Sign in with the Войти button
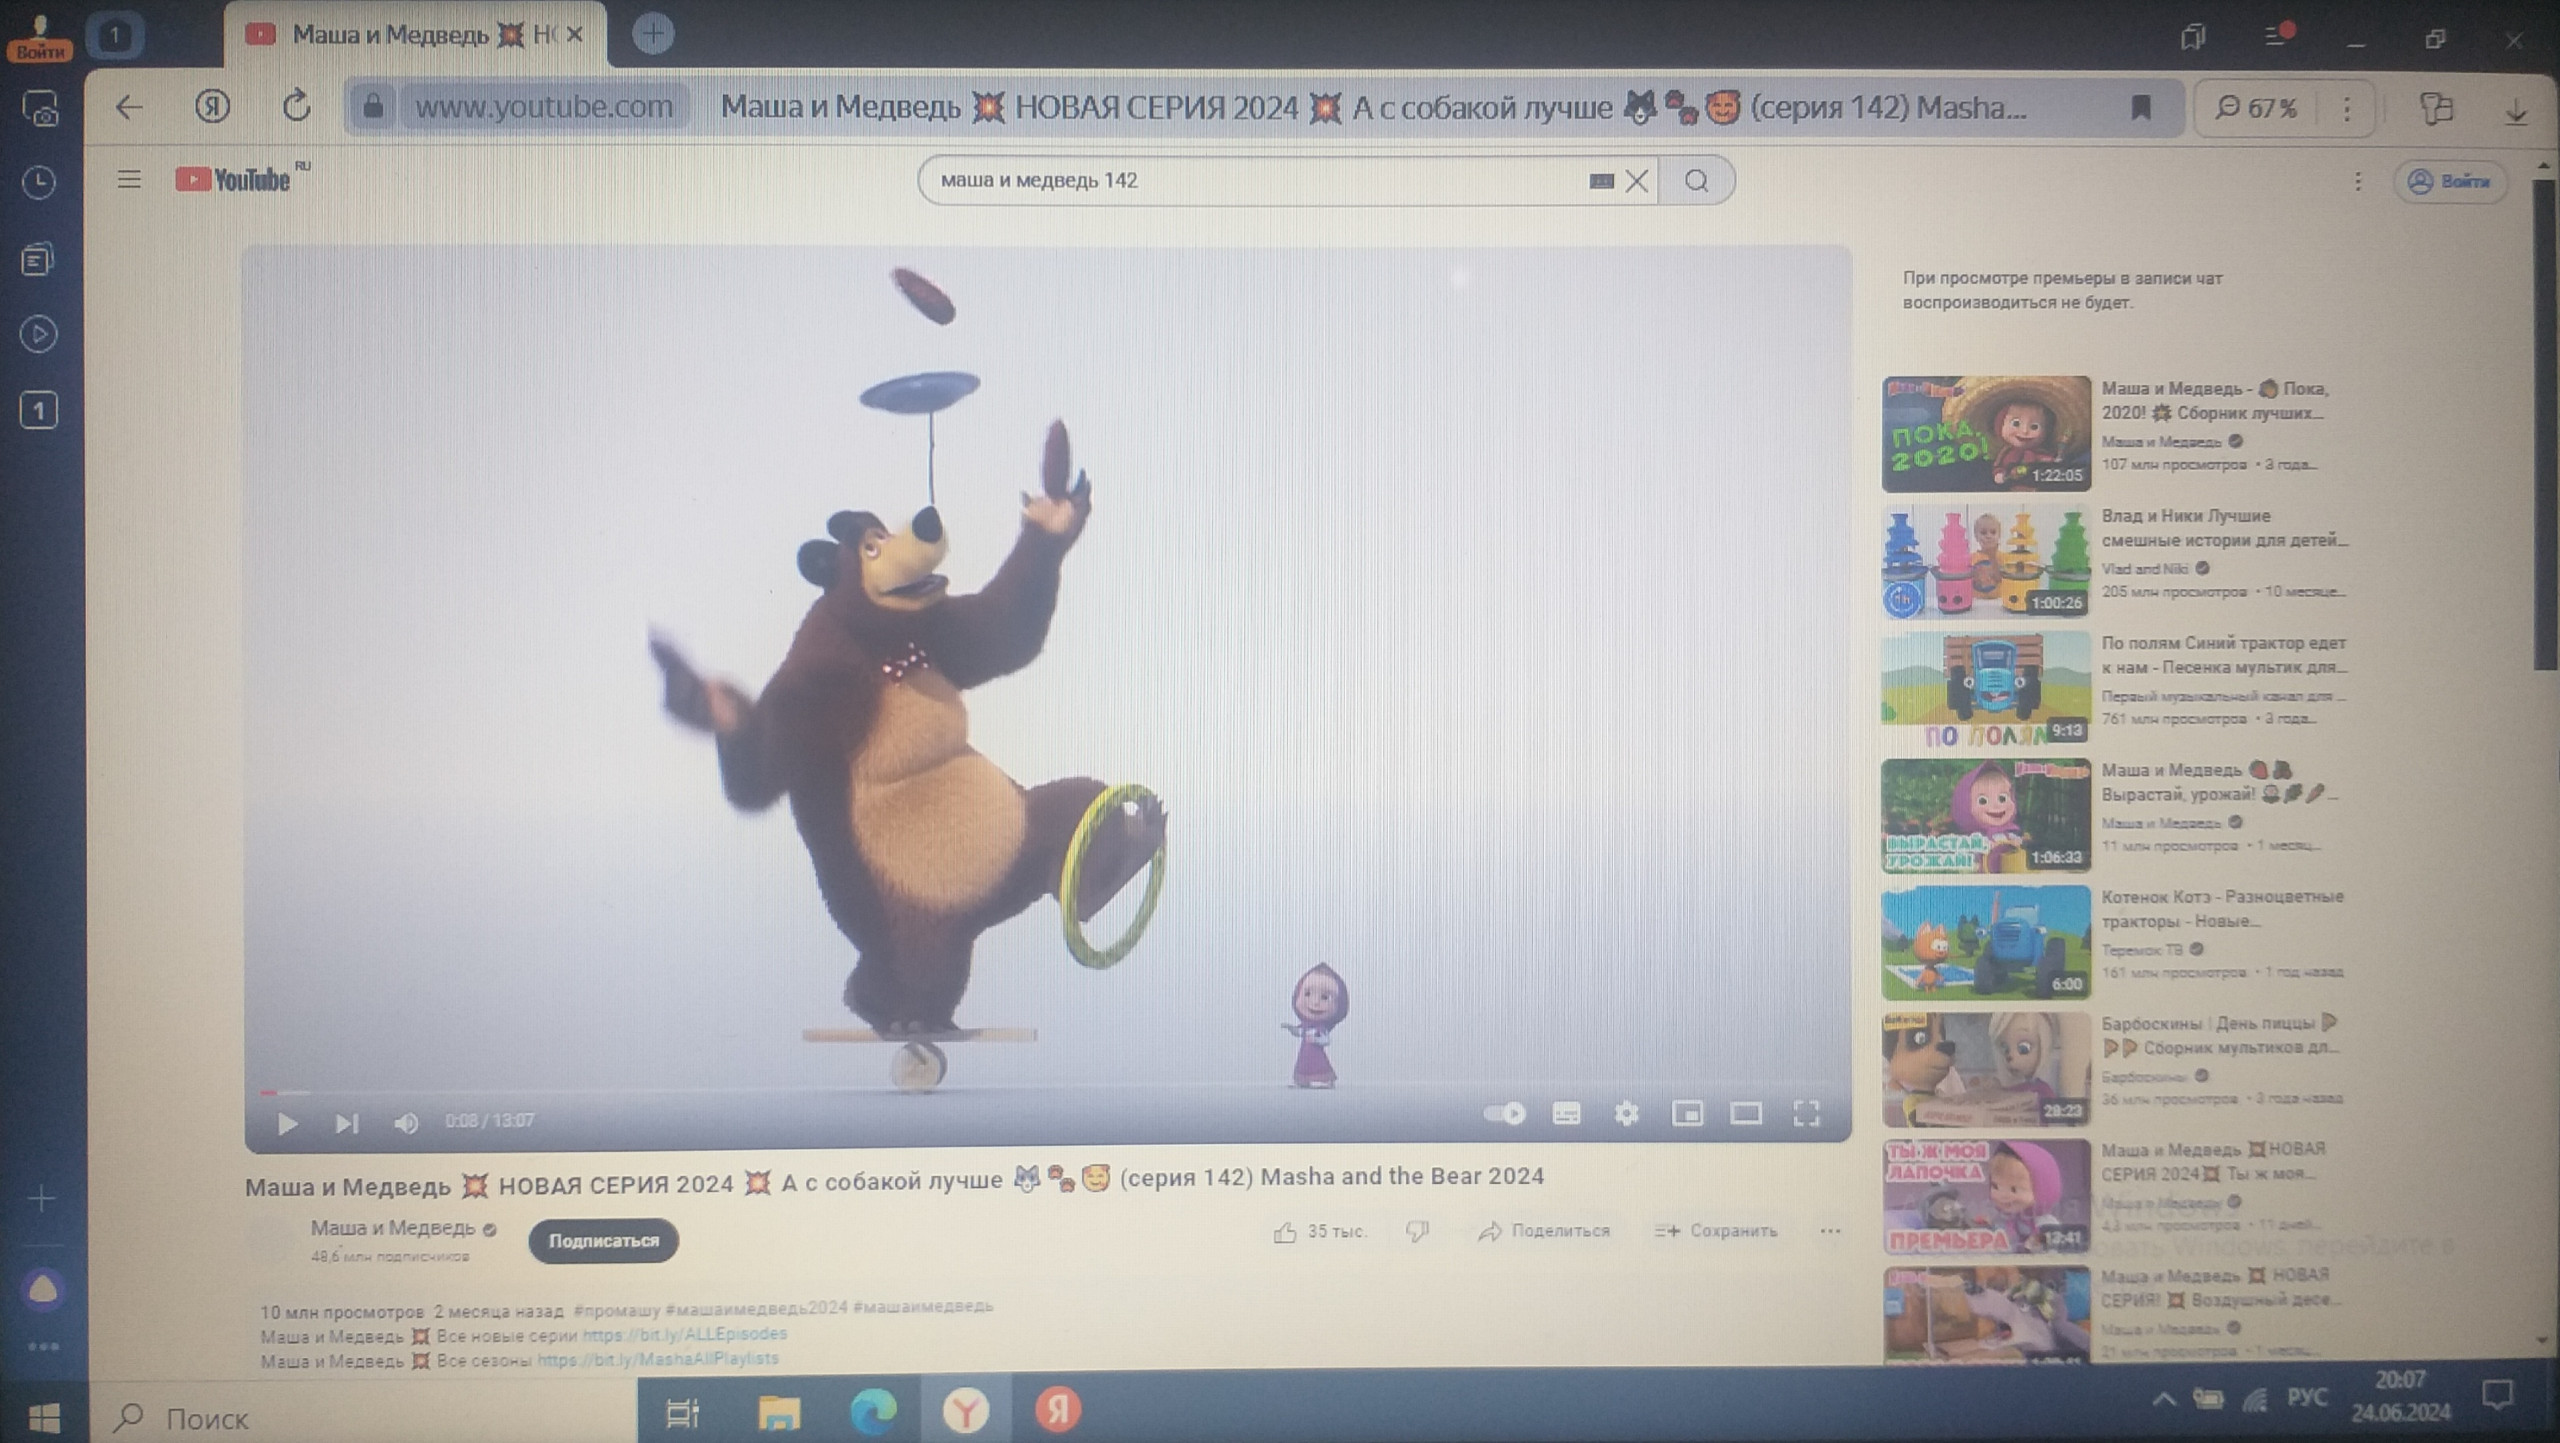Viewport: 2560px width, 1443px height. 2450,181
